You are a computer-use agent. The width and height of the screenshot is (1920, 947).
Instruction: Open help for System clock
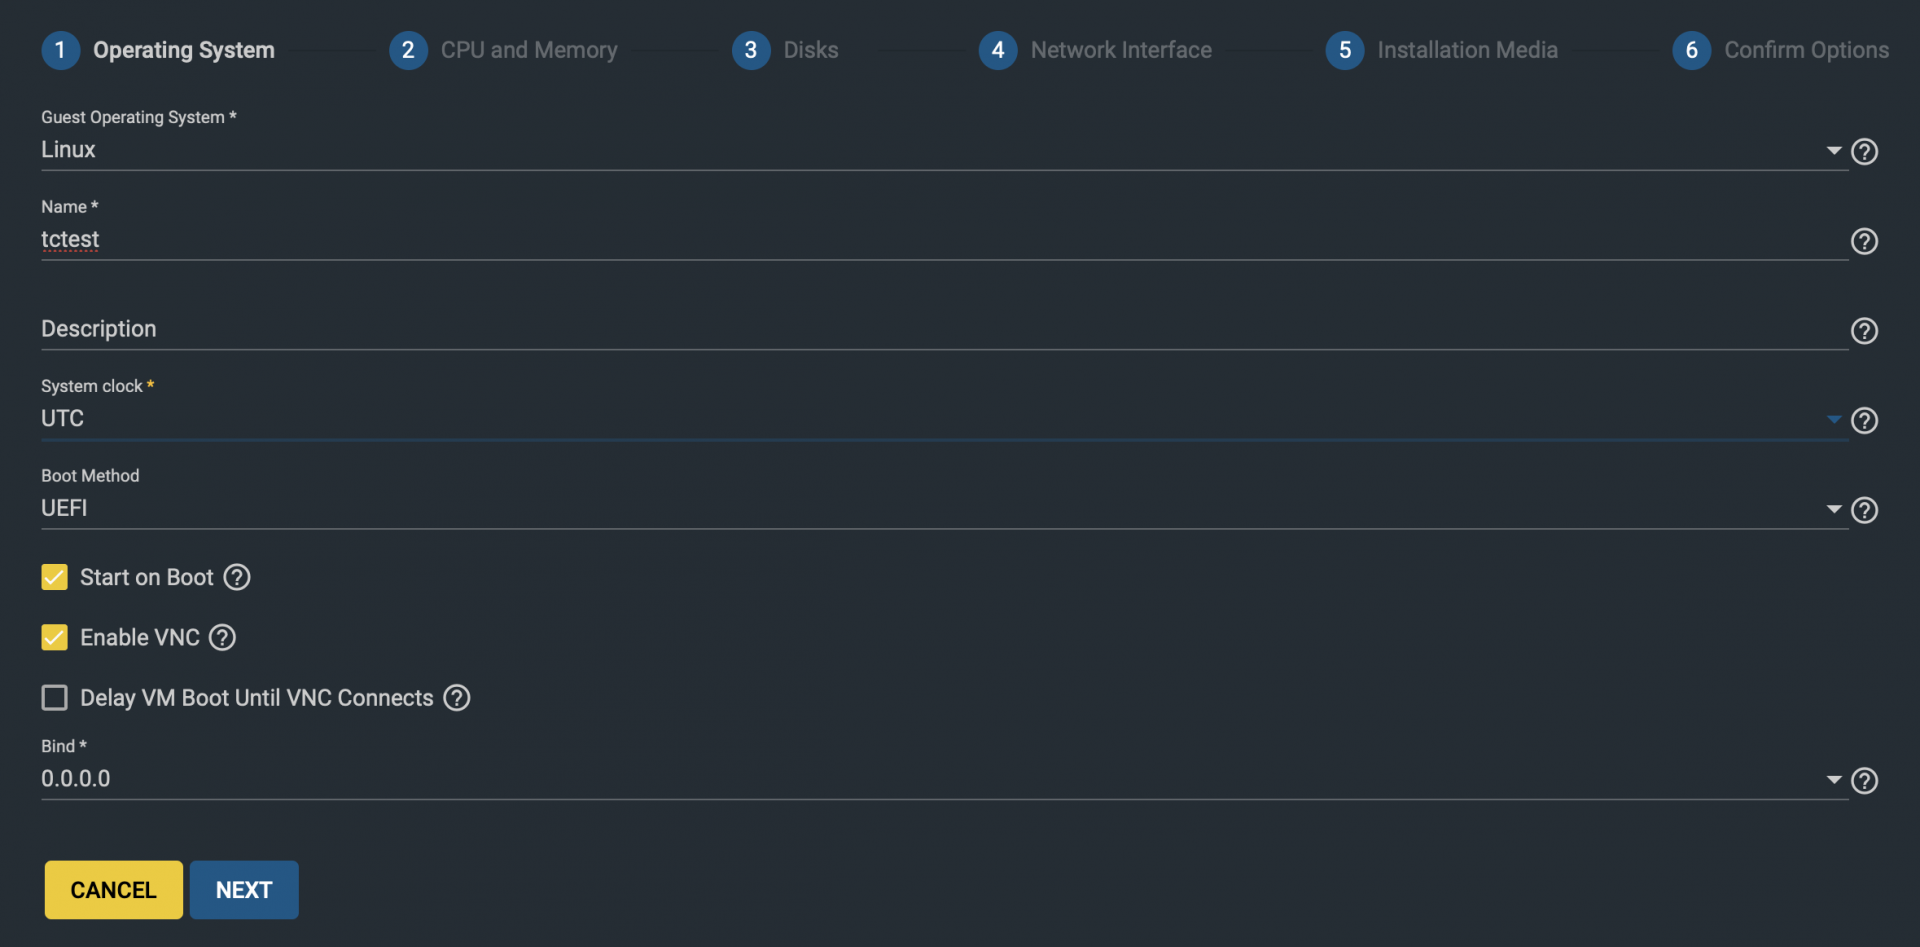(x=1864, y=420)
